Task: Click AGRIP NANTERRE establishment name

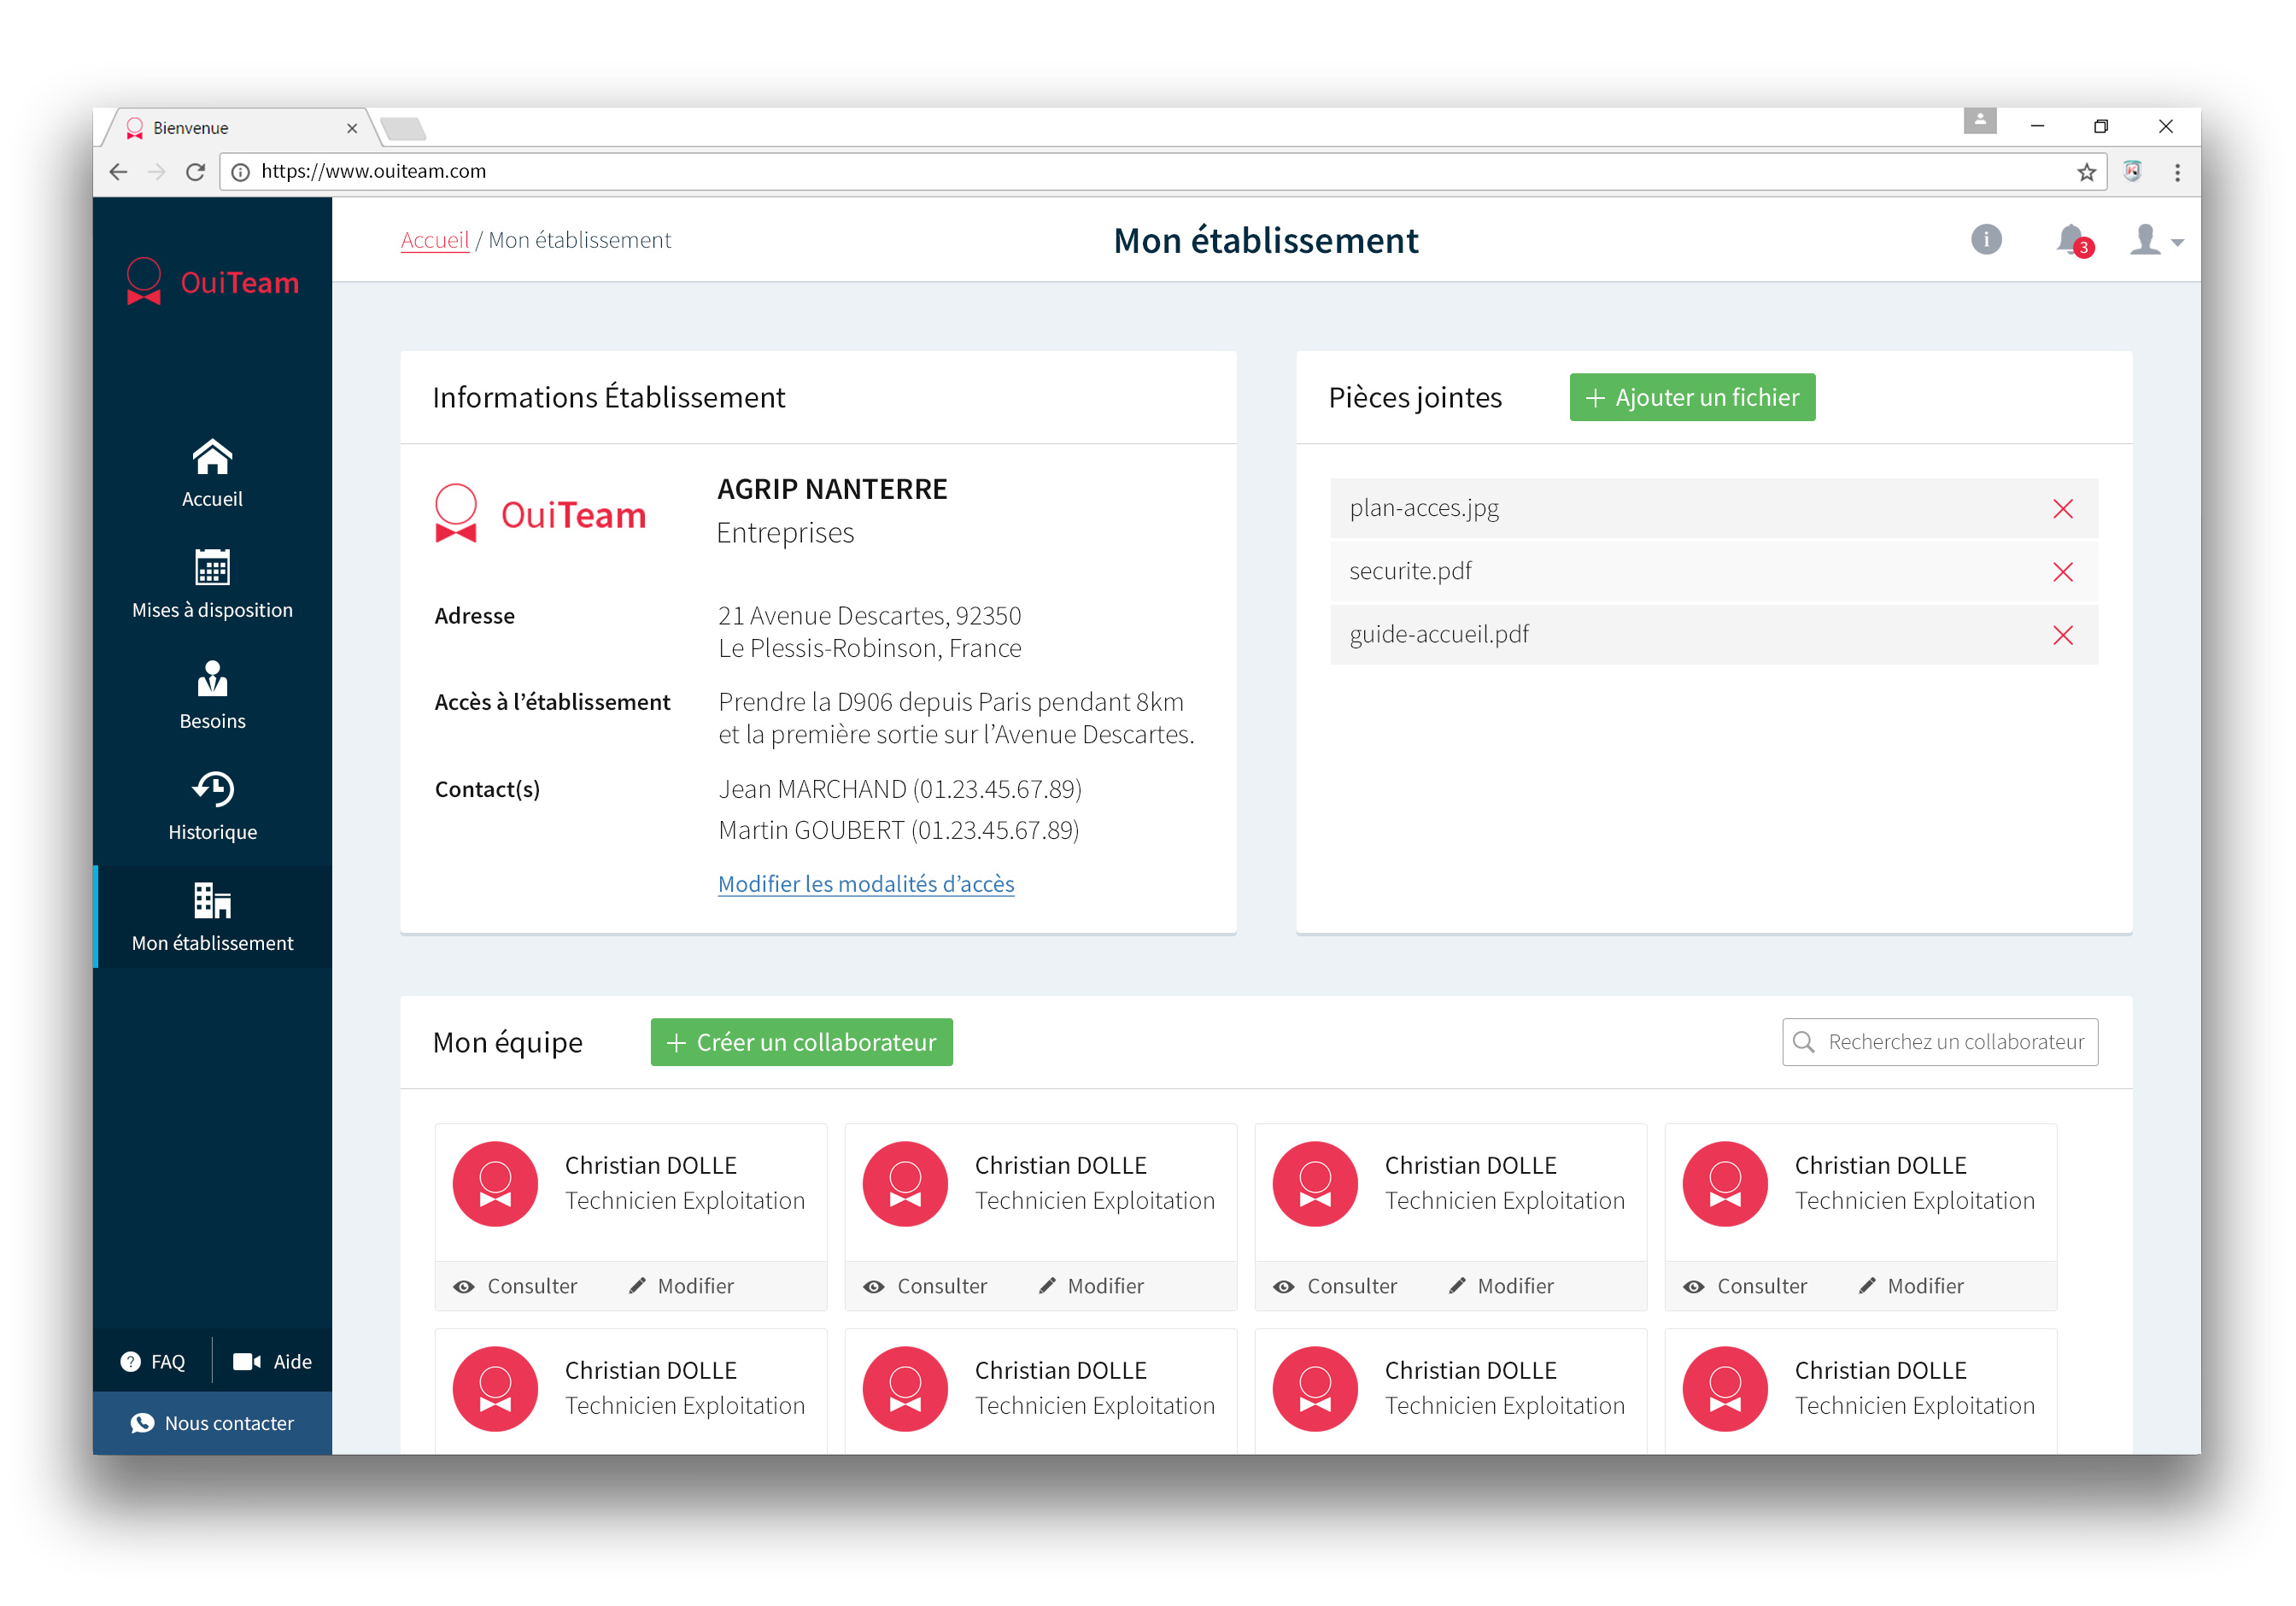Action: (832, 489)
